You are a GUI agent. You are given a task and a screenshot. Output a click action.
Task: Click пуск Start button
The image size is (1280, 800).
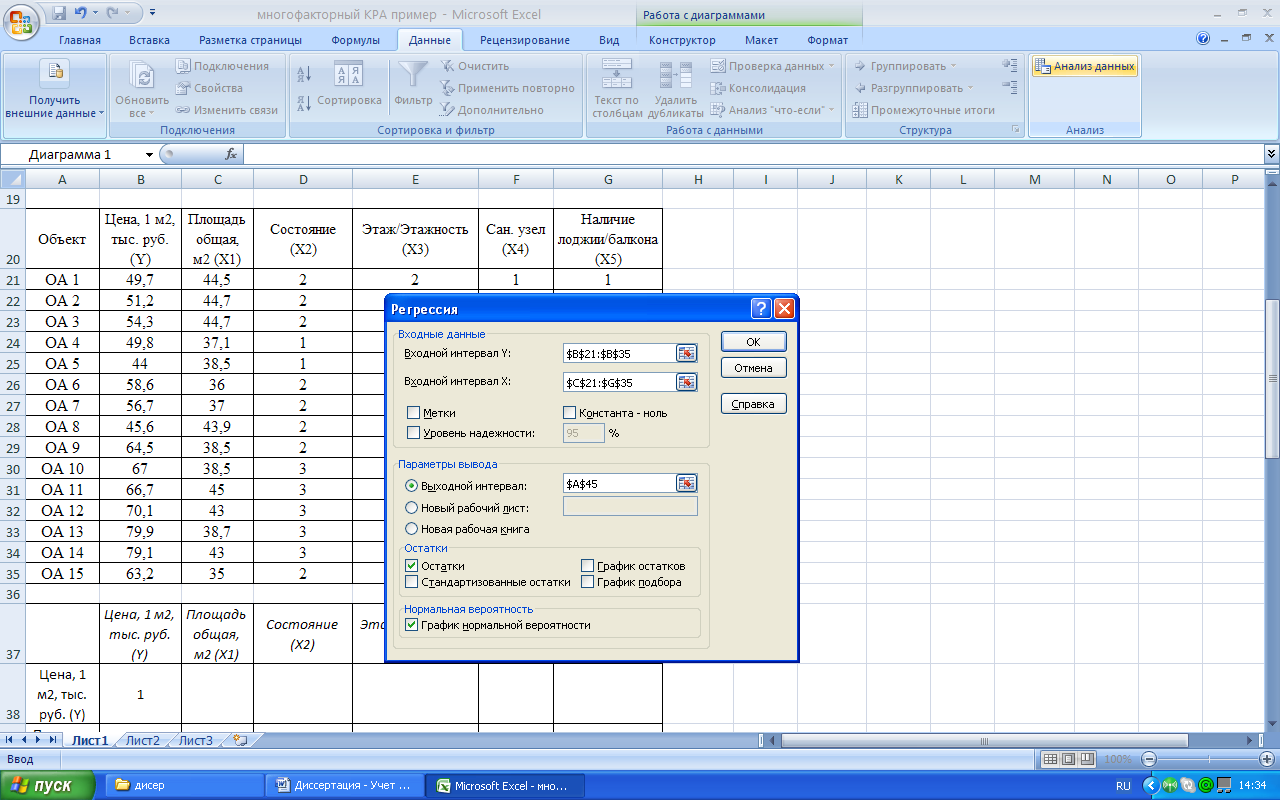point(48,785)
